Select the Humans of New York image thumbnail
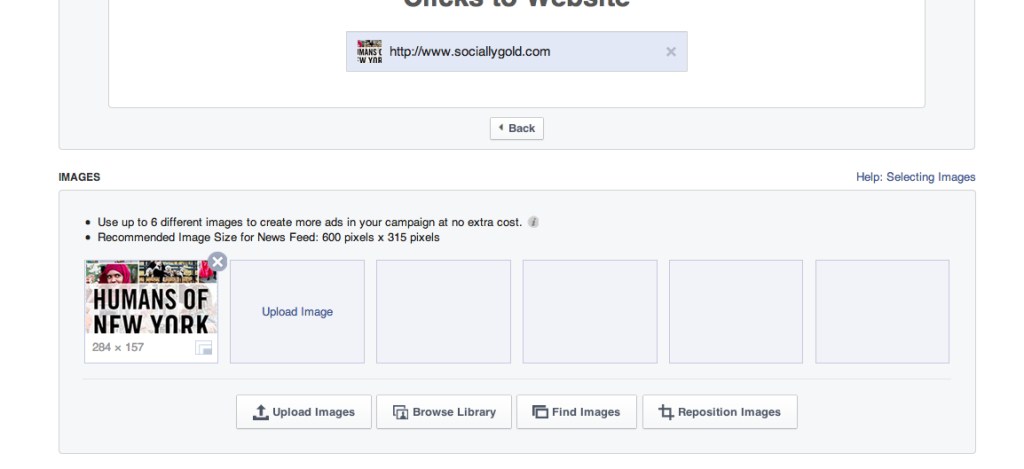Viewport: 1024px width, 469px height. (x=151, y=297)
